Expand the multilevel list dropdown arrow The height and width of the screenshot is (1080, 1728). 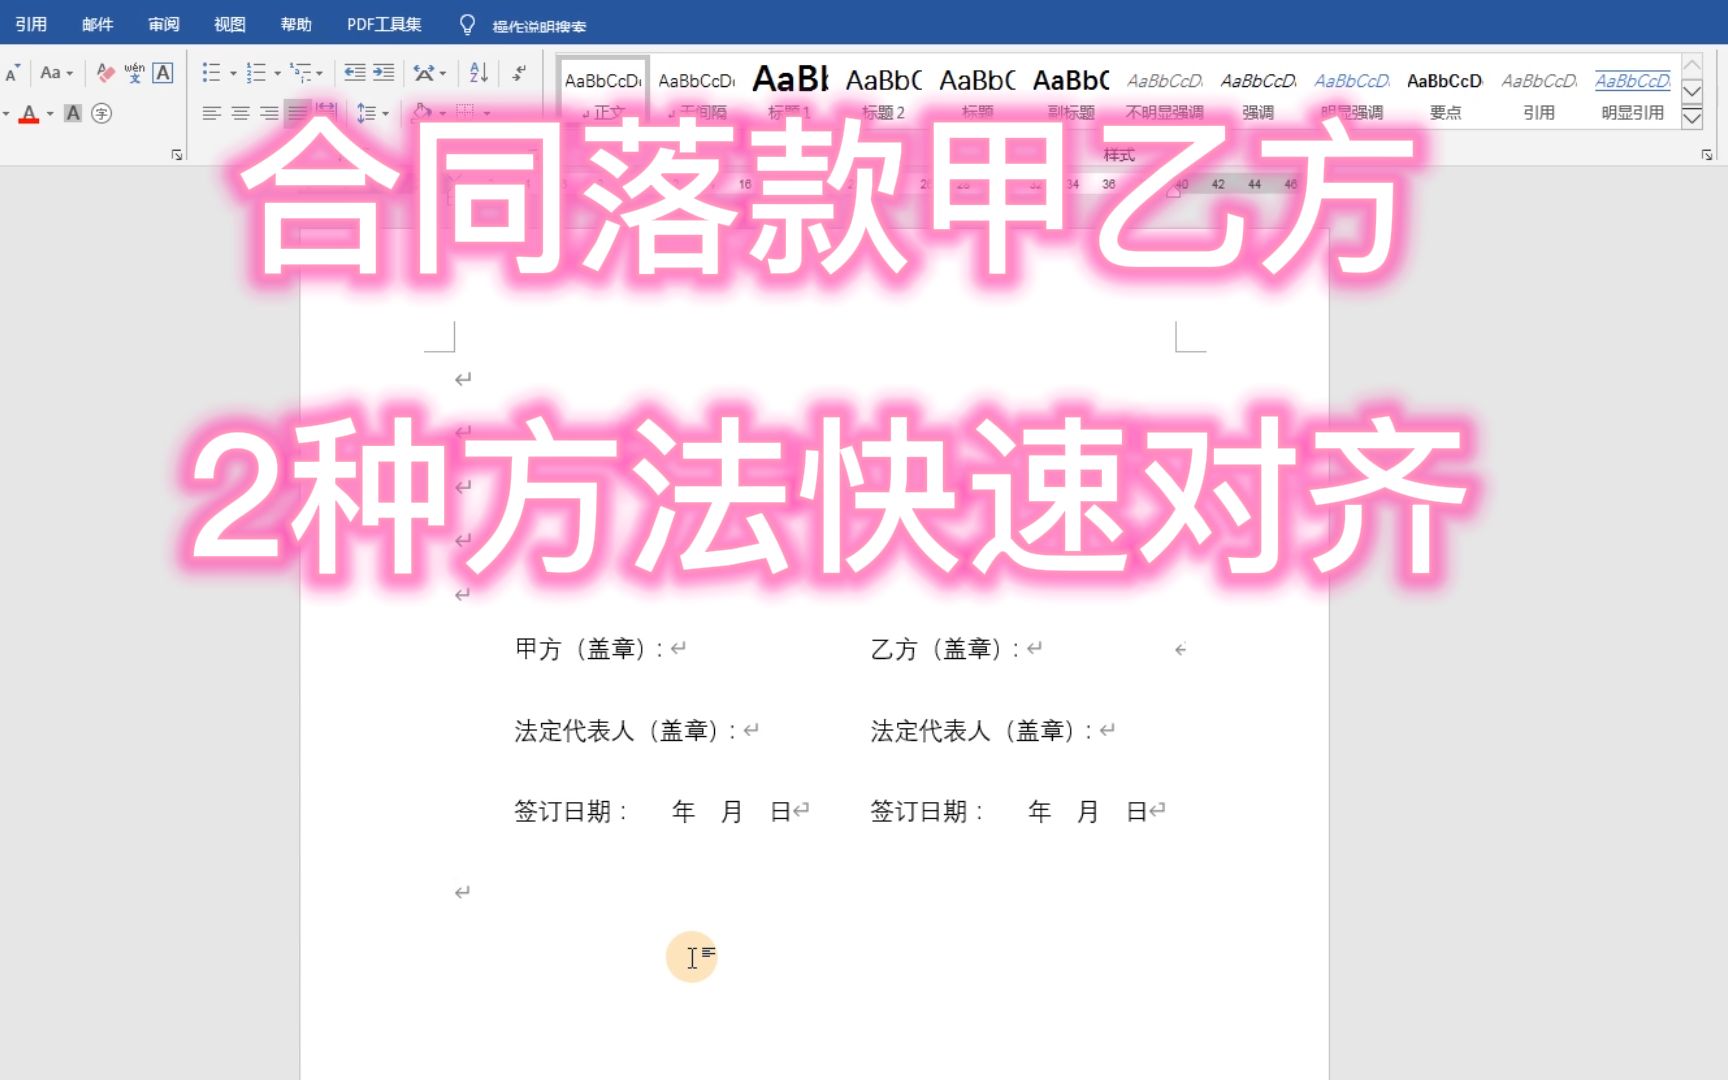[320, 73]
